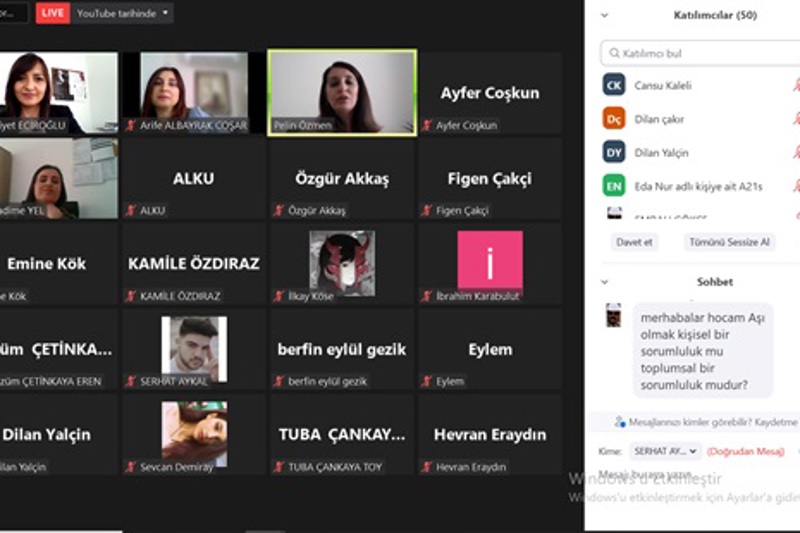Click muted mic icon on Özgür Akkaş tile
Viewport: 800px width, 533px height.
(279, 211)
